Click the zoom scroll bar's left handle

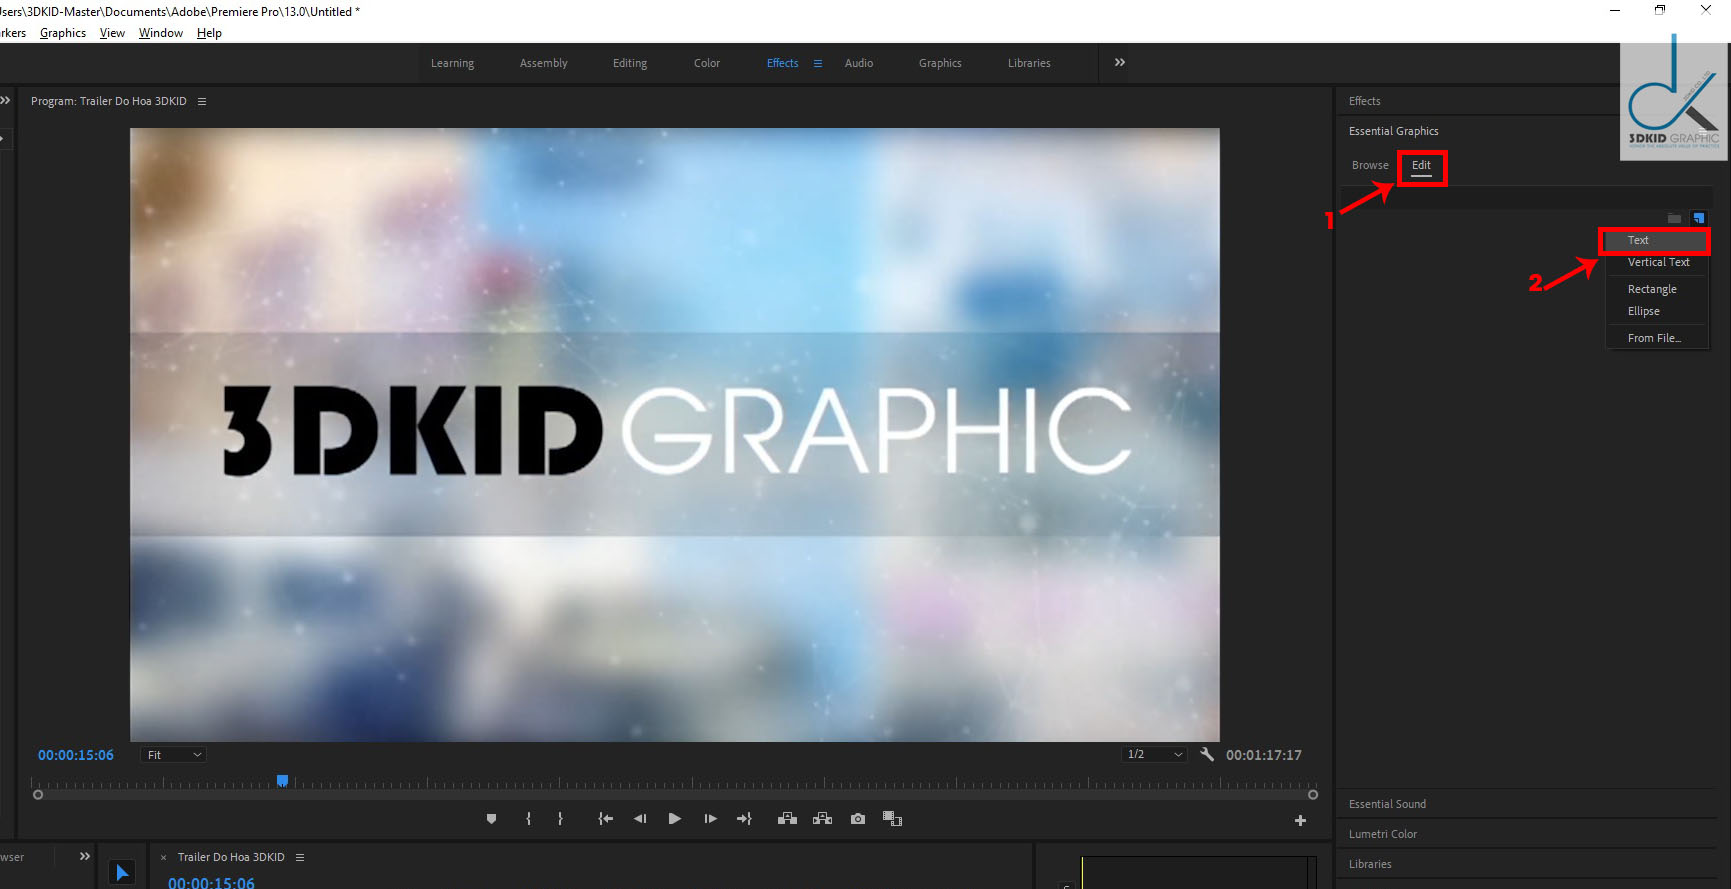(x=38, y=795)
